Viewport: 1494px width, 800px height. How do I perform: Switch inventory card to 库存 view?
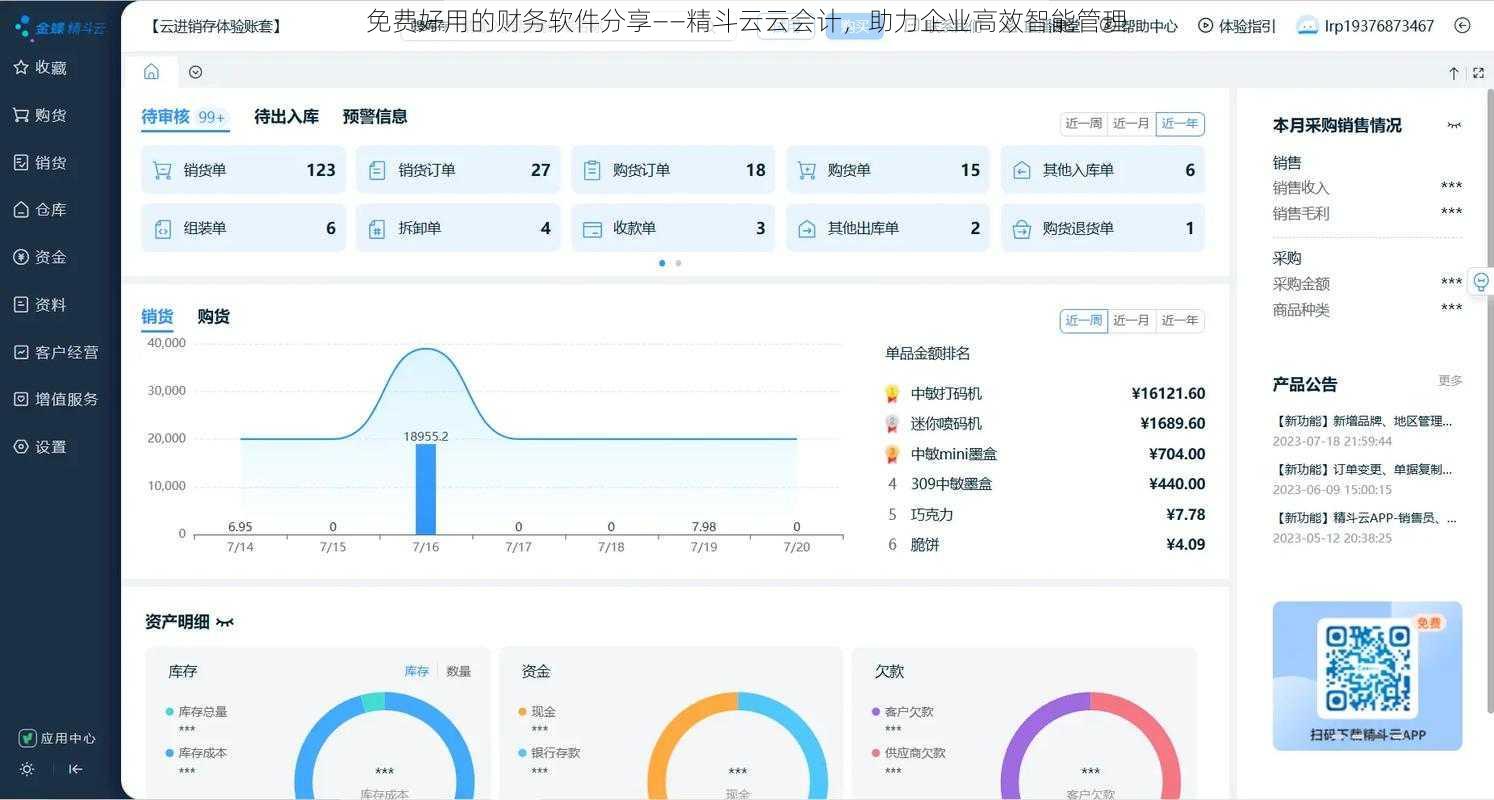[x=416, y=671]
